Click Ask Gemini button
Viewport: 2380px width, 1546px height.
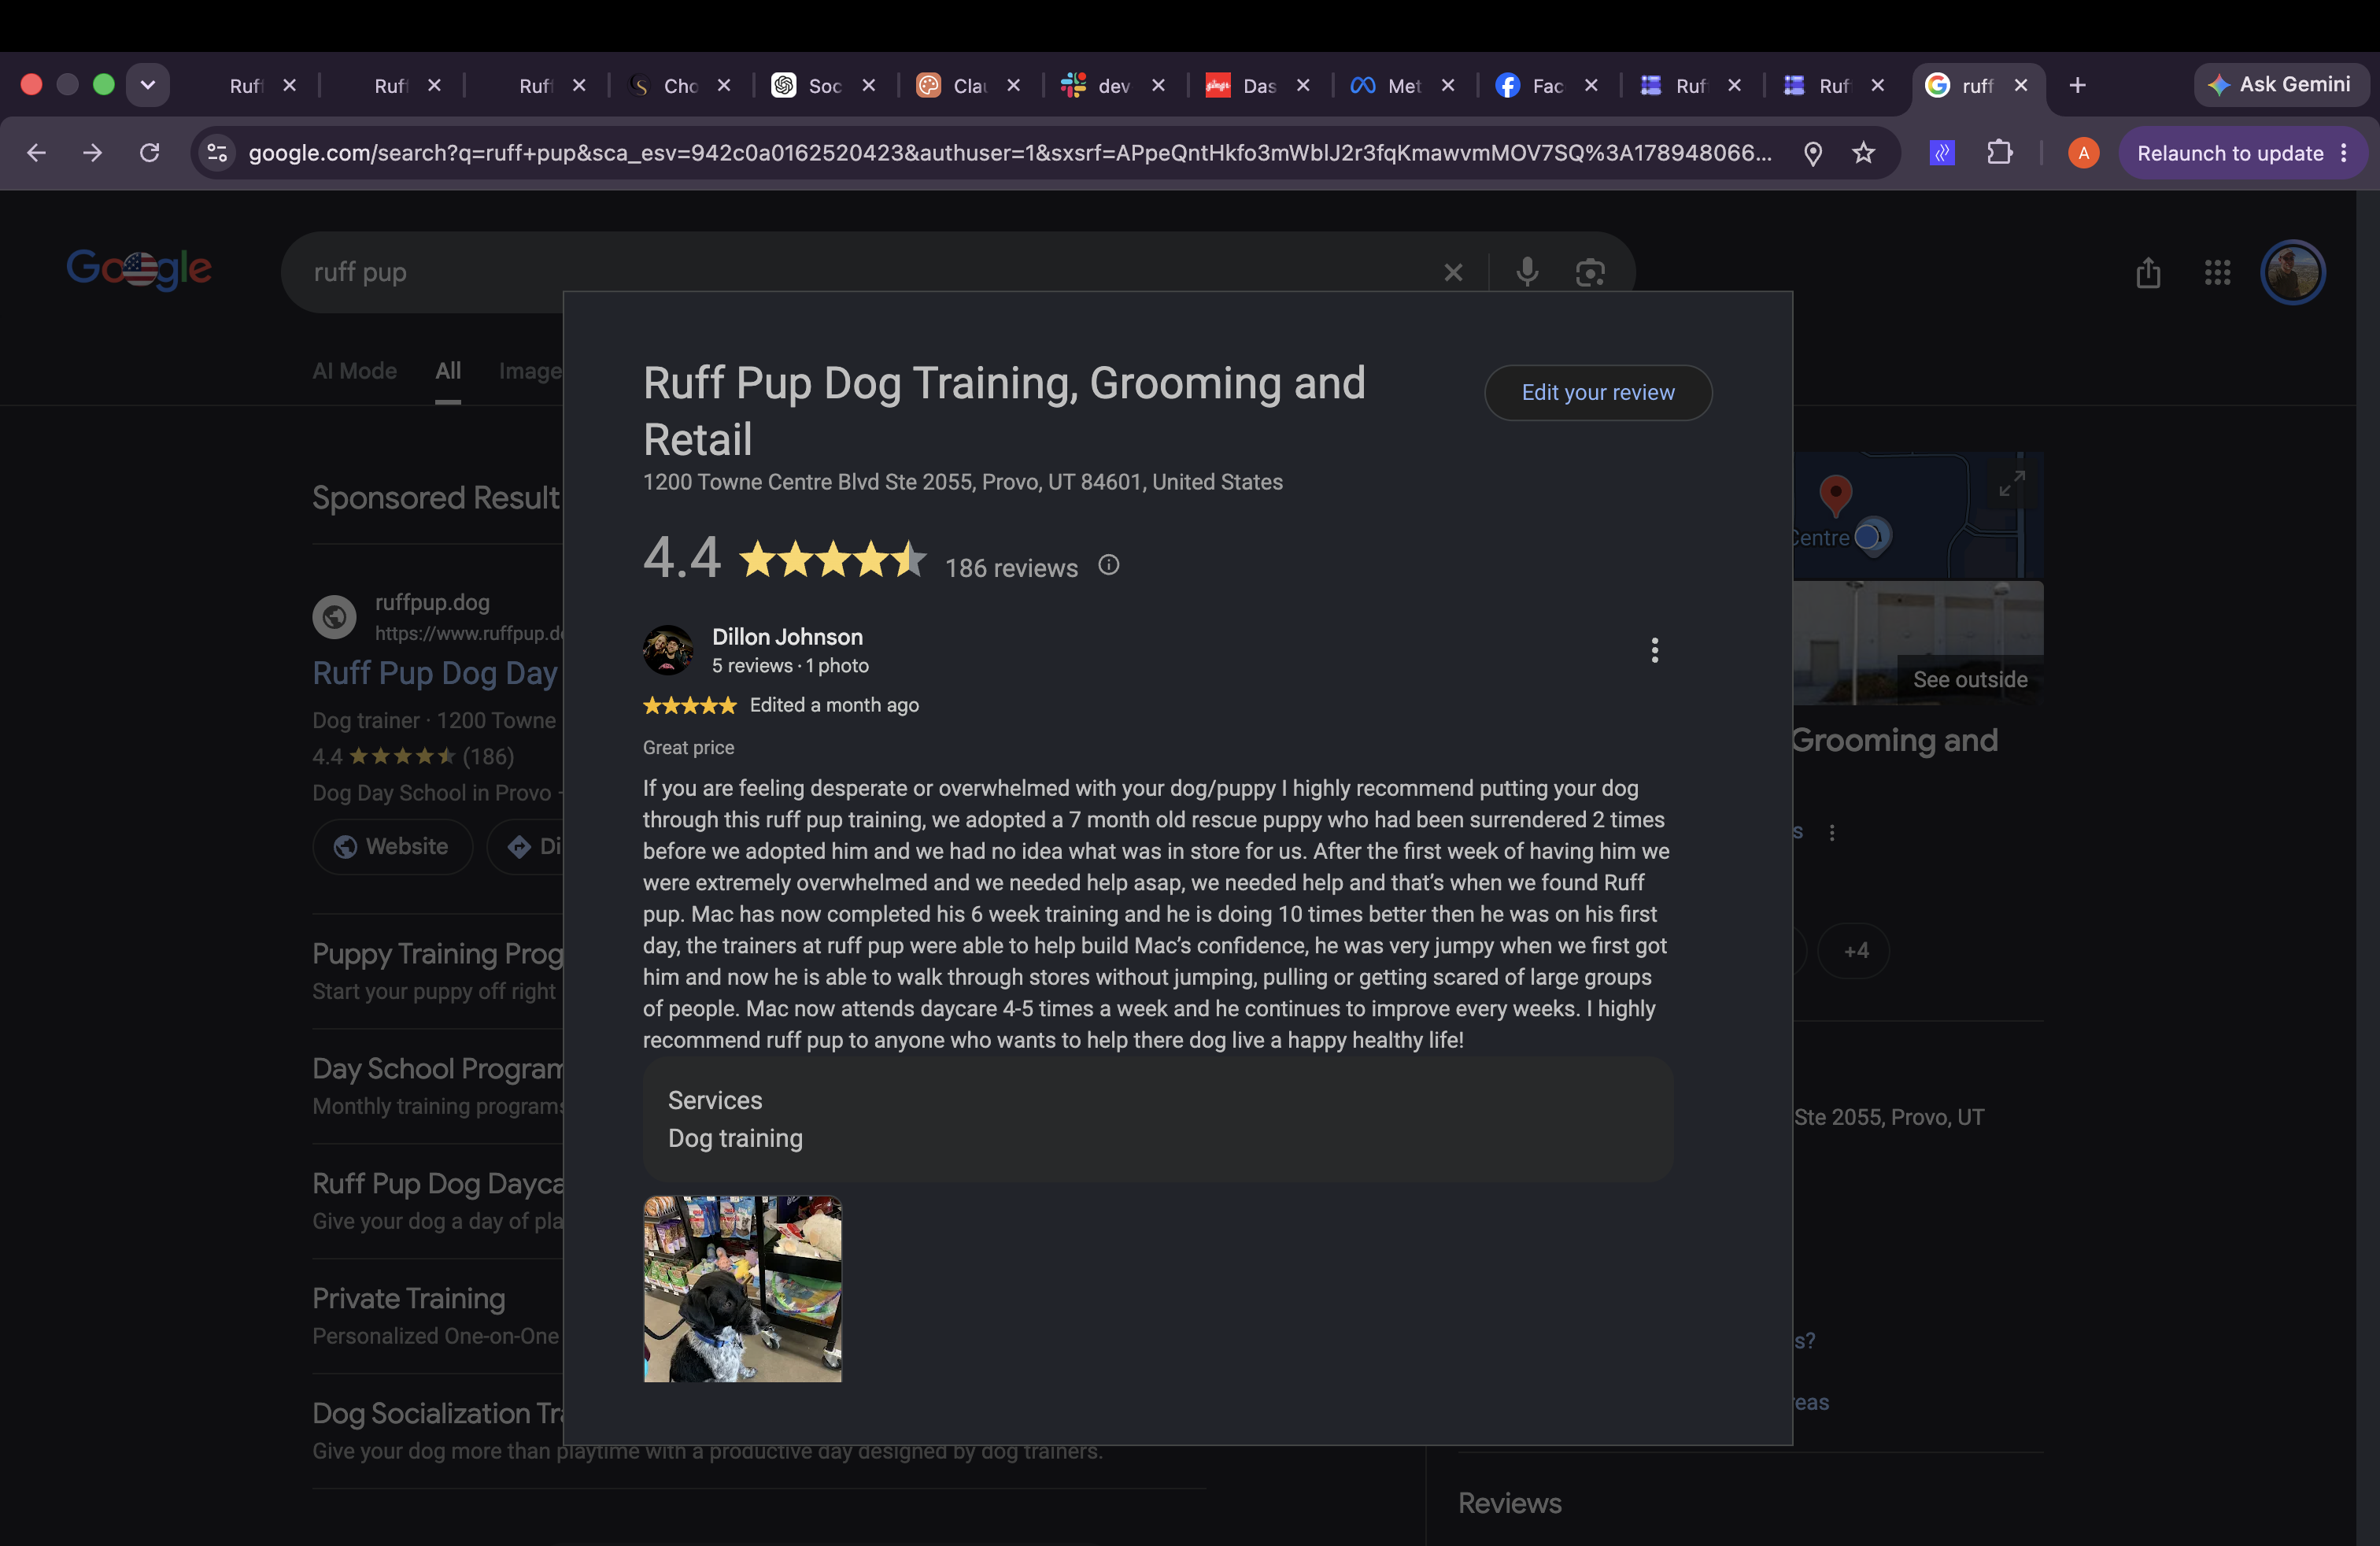point(2281,85)
